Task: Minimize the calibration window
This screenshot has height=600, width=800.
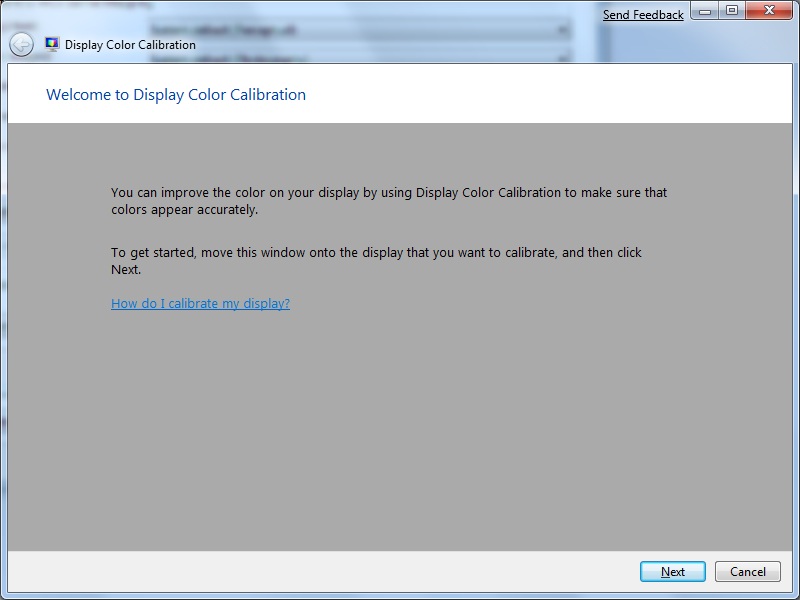Action: (x=705, y=11)
